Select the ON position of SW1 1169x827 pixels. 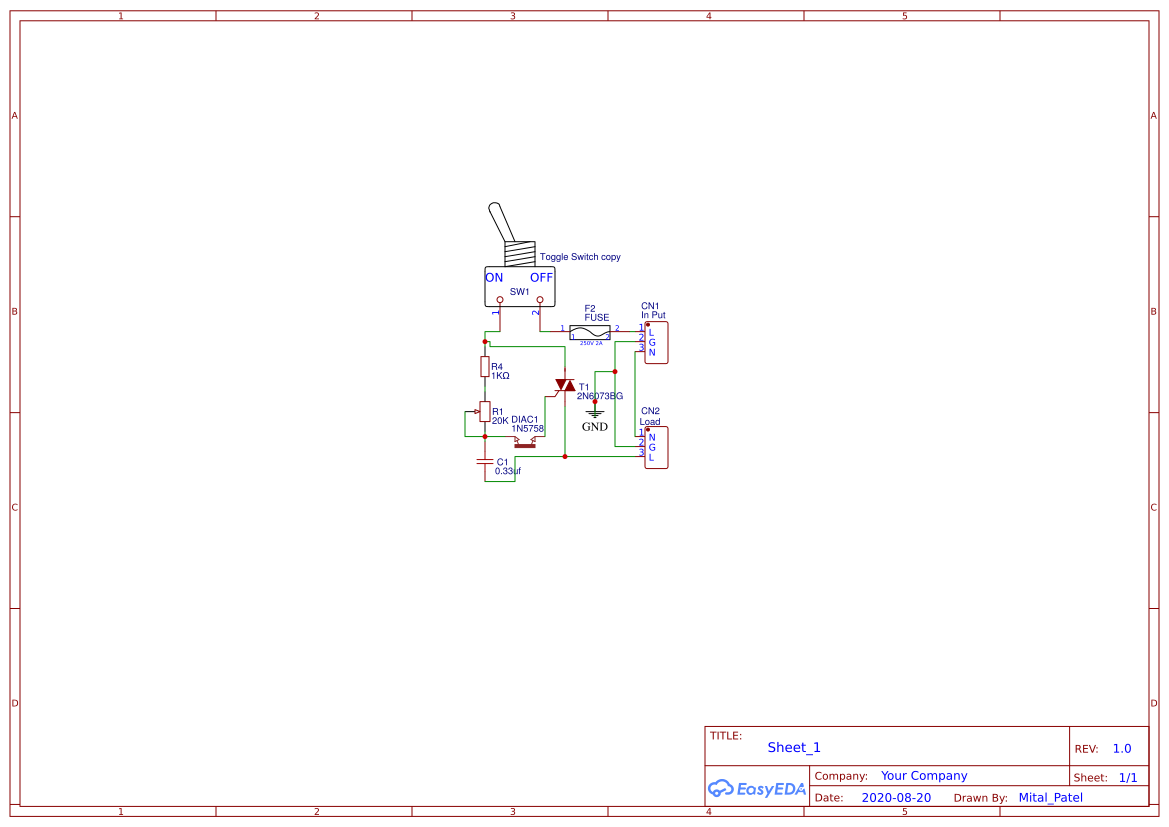[492, 278]
